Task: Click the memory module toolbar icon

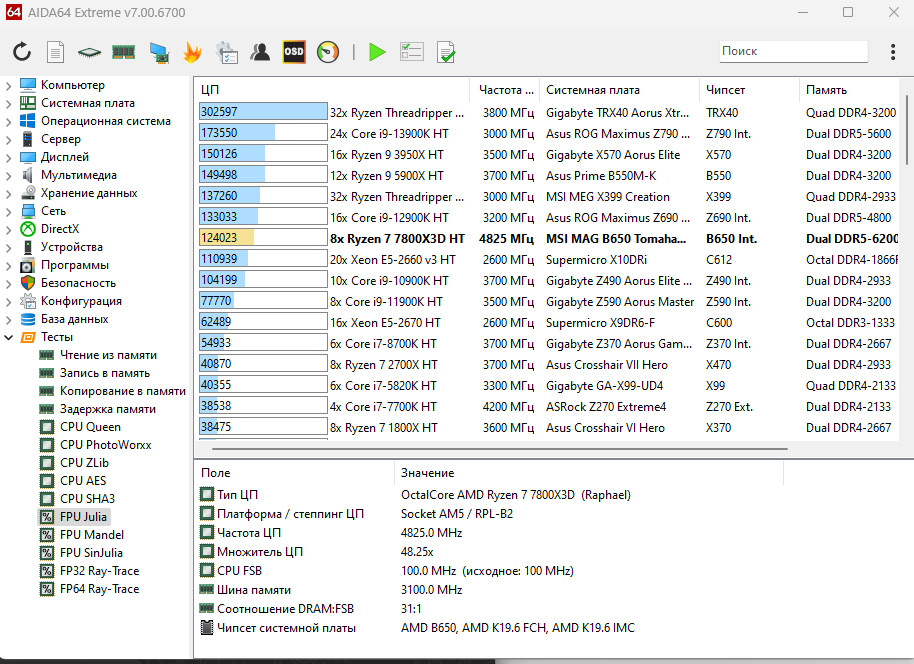Action: 123,52
